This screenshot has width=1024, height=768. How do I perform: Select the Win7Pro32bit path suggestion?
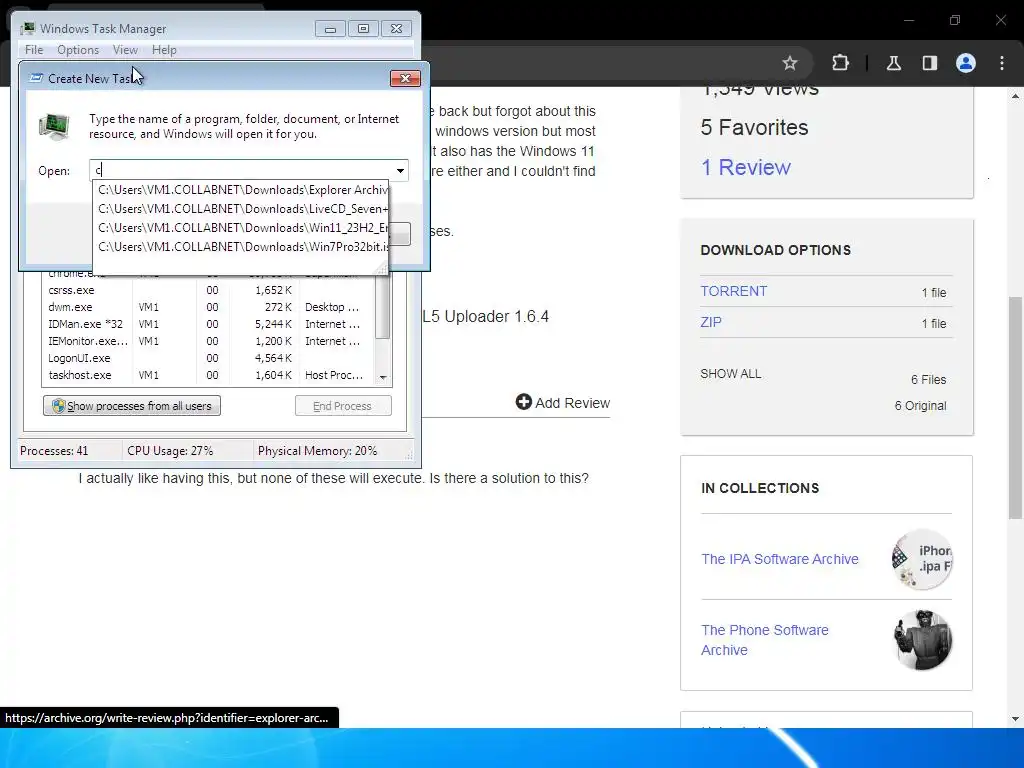pos(241,247)
